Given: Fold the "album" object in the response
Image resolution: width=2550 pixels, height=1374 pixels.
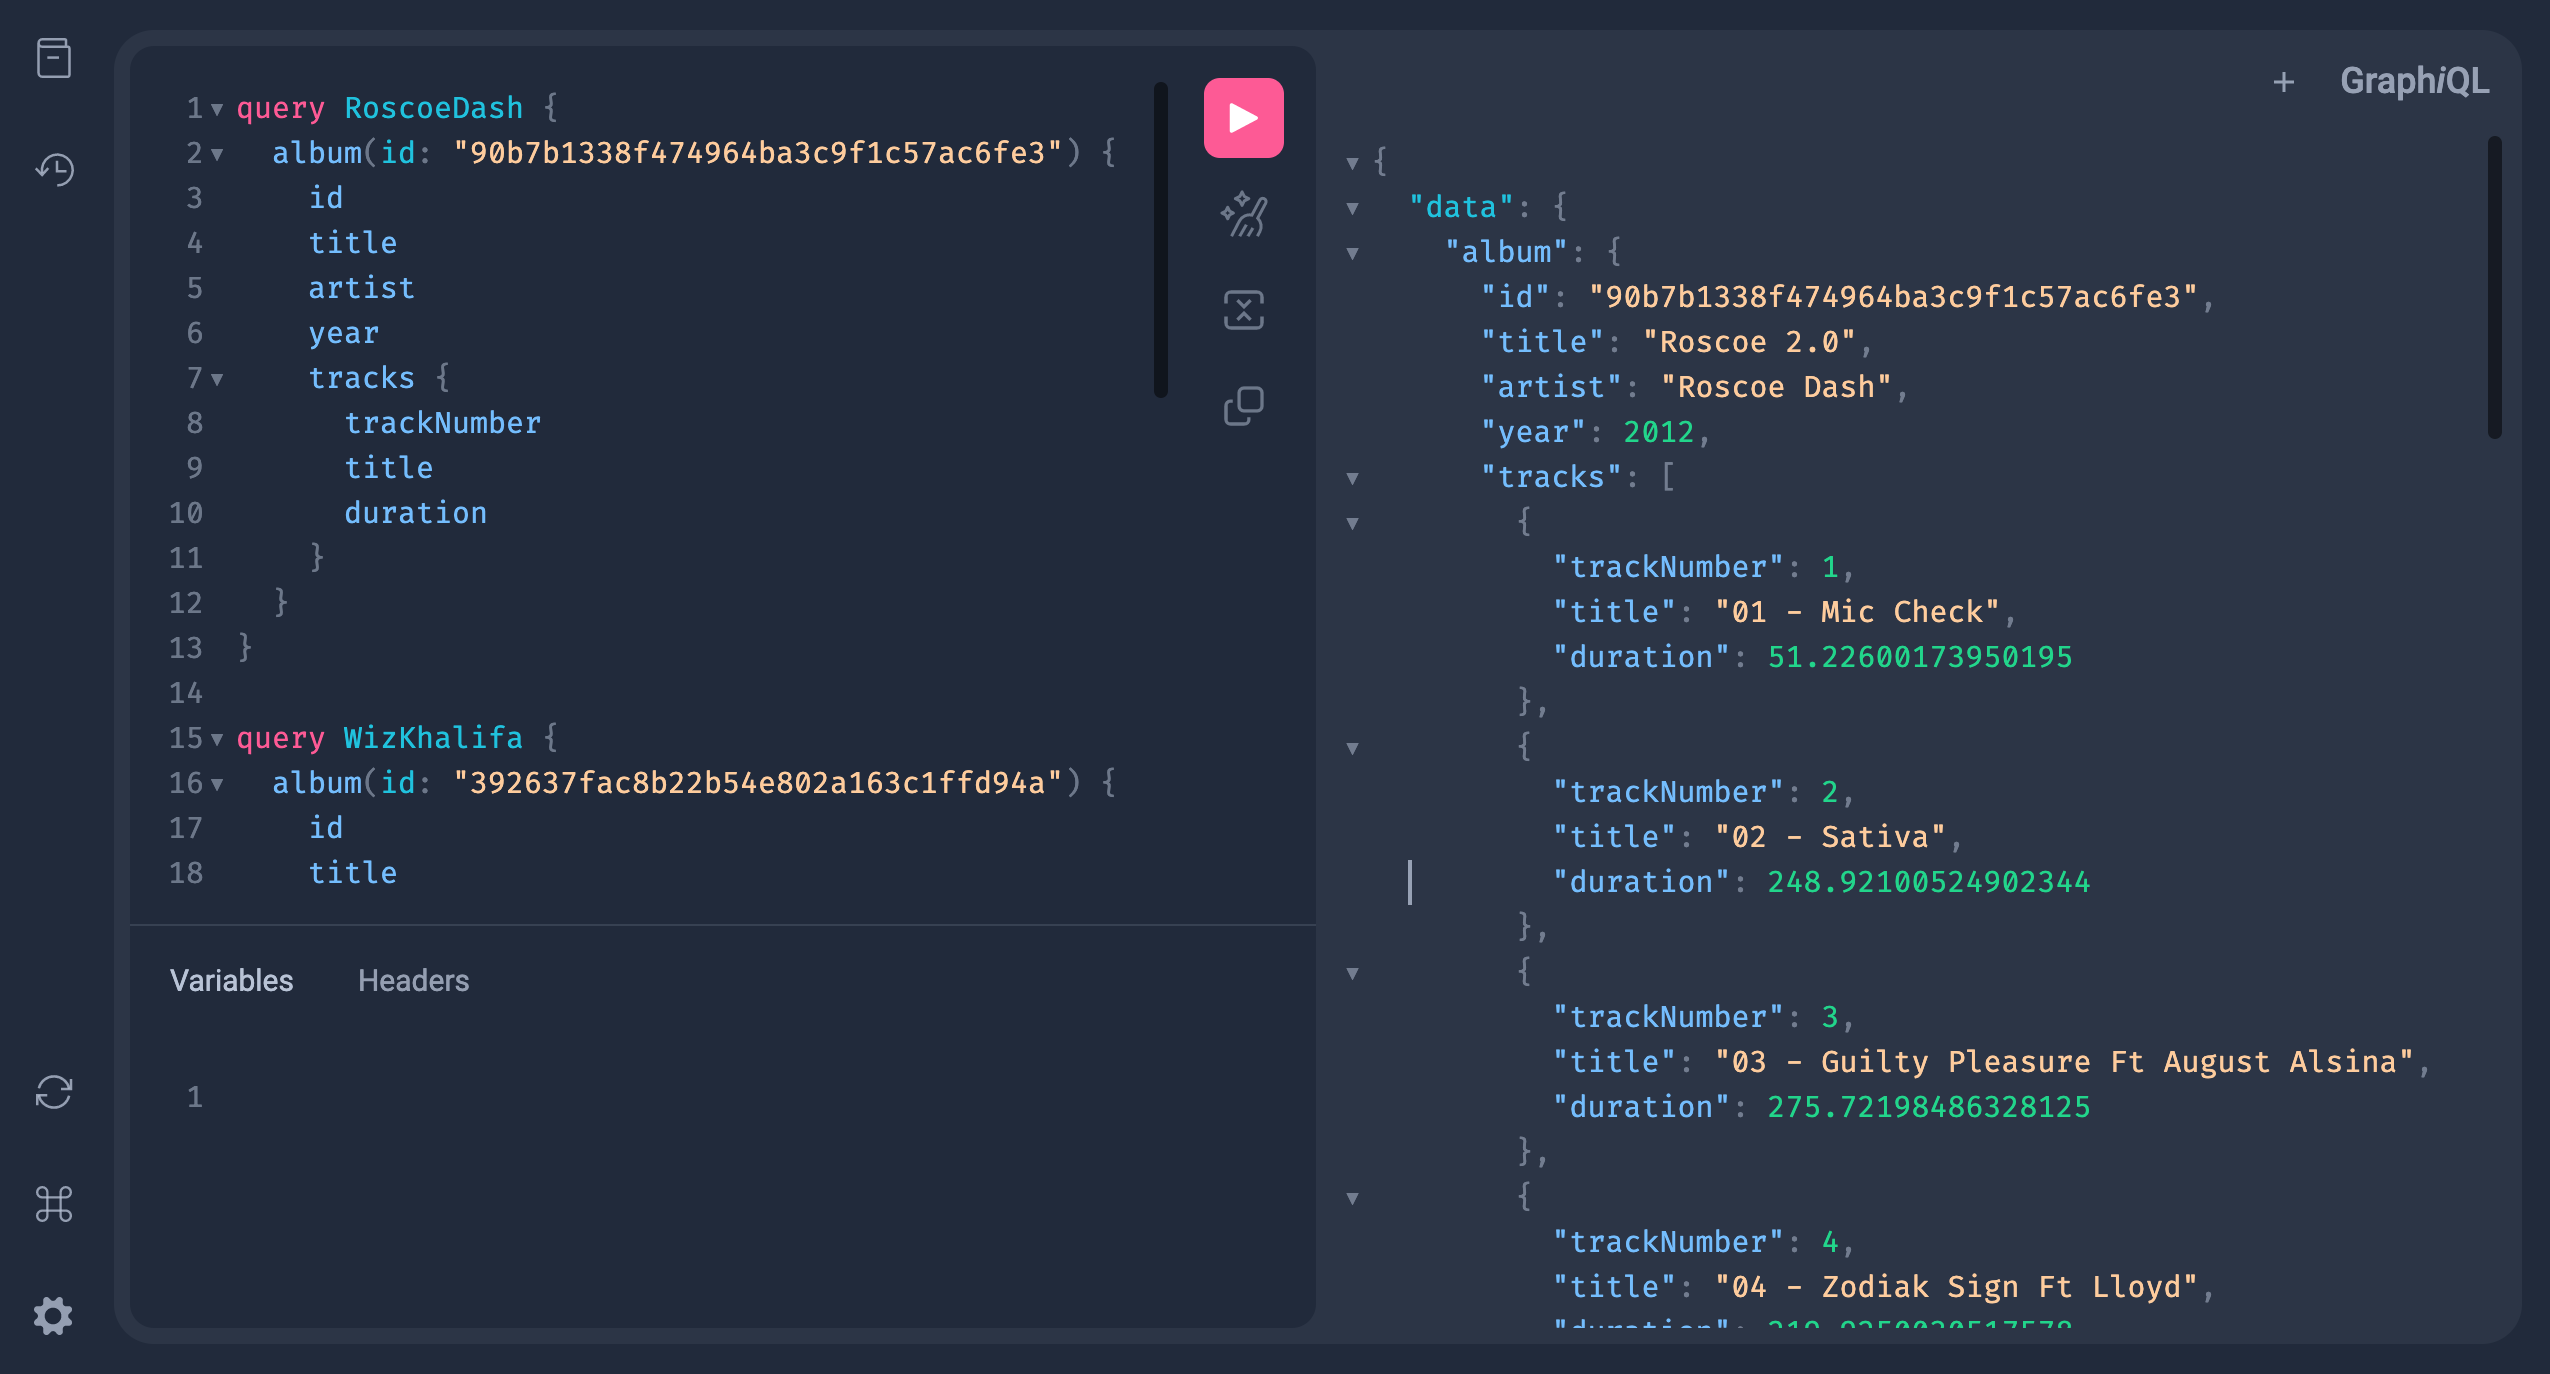Looking at the screenshot, I should tap(1352, 253).
